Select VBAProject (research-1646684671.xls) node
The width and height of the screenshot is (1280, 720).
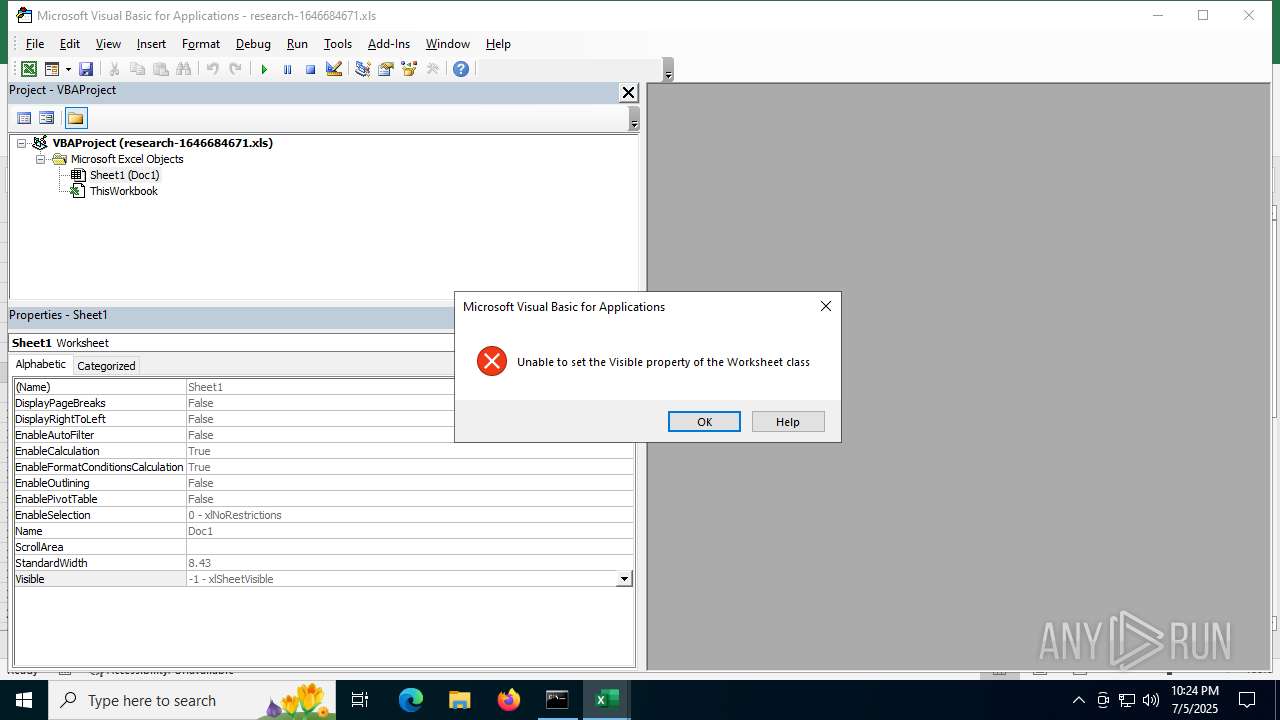coord(163,143)
